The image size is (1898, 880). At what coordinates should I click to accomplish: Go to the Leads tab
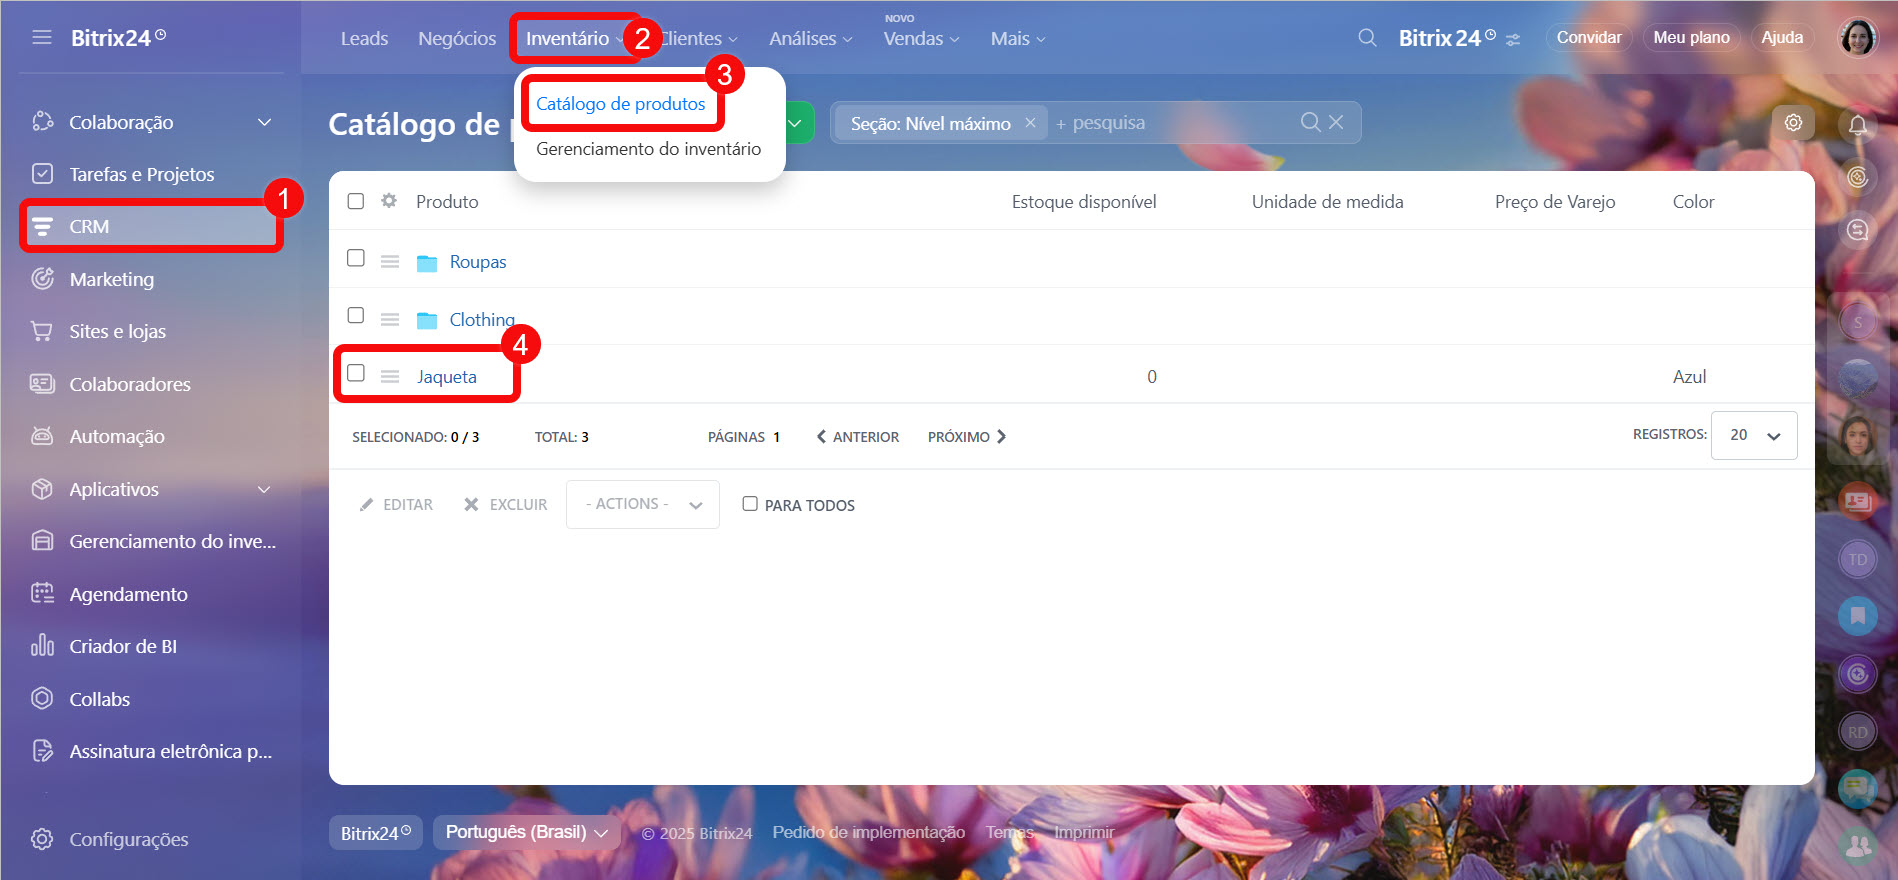pyautogui.click(x=364, y=38)
